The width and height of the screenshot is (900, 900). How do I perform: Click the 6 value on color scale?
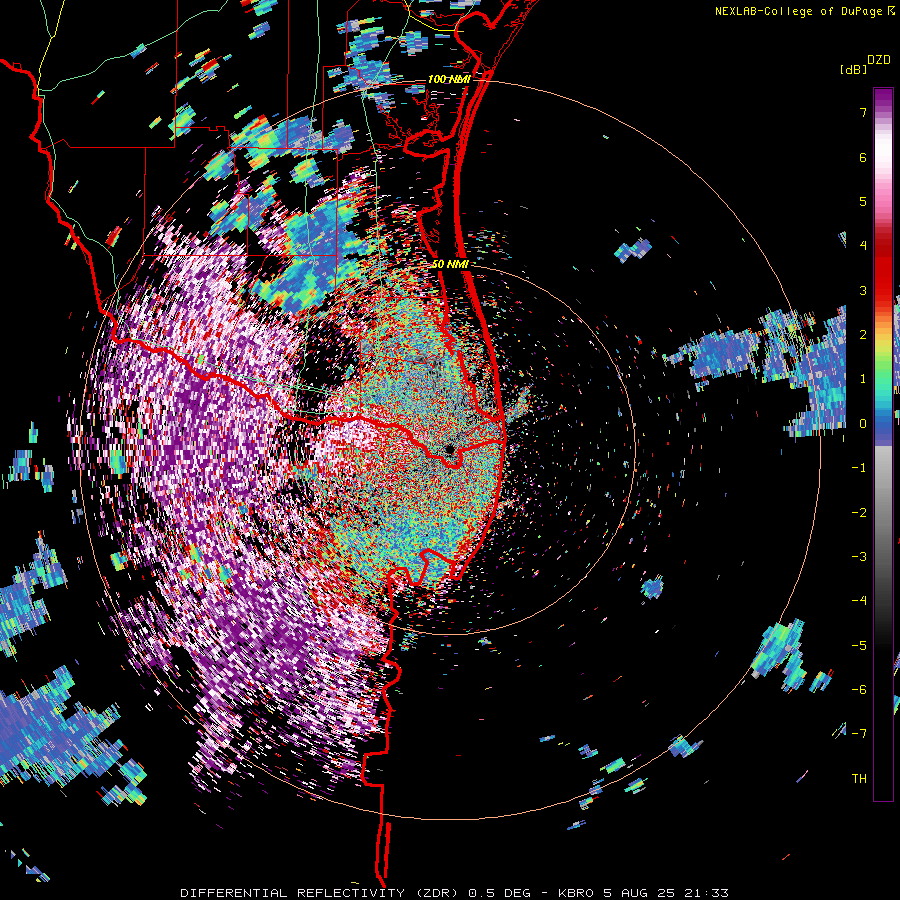click(x=863, y=157)
